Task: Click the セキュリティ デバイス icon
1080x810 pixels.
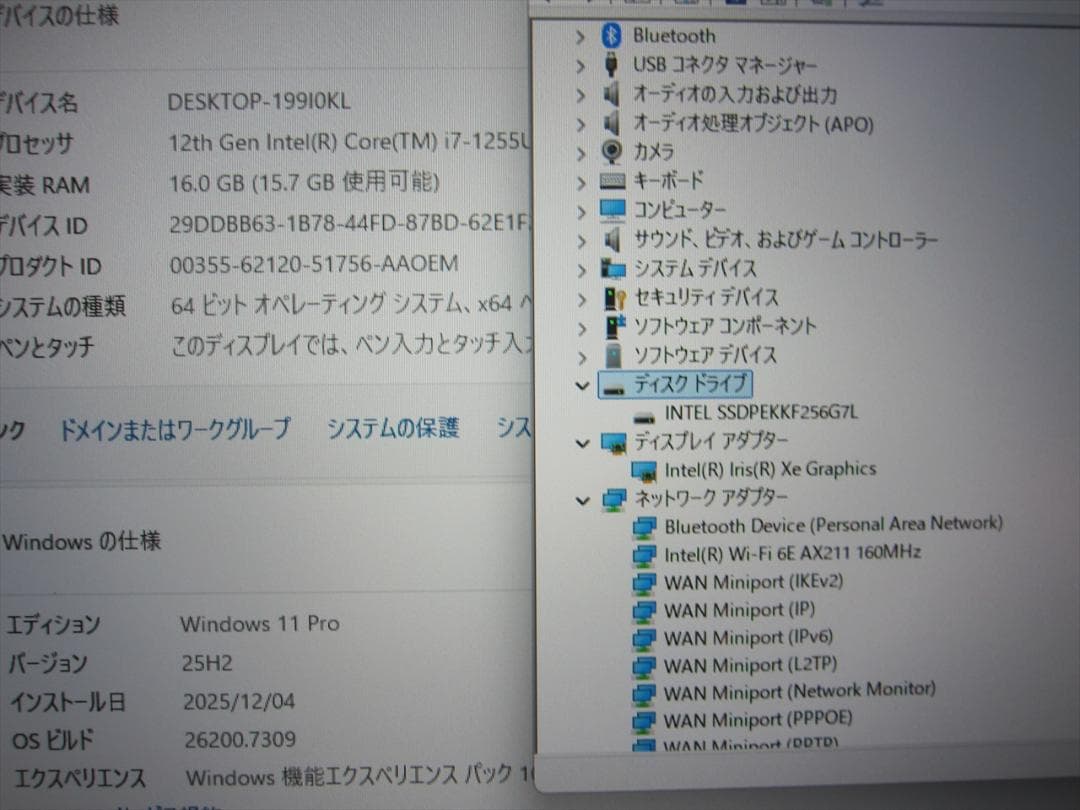Action: coord(613,296)
